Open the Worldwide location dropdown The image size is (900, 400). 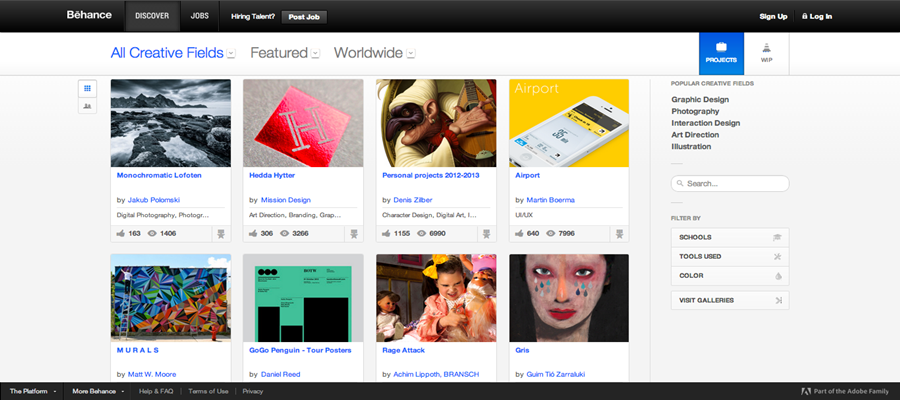pyautogui.click(x=411, y=54)
